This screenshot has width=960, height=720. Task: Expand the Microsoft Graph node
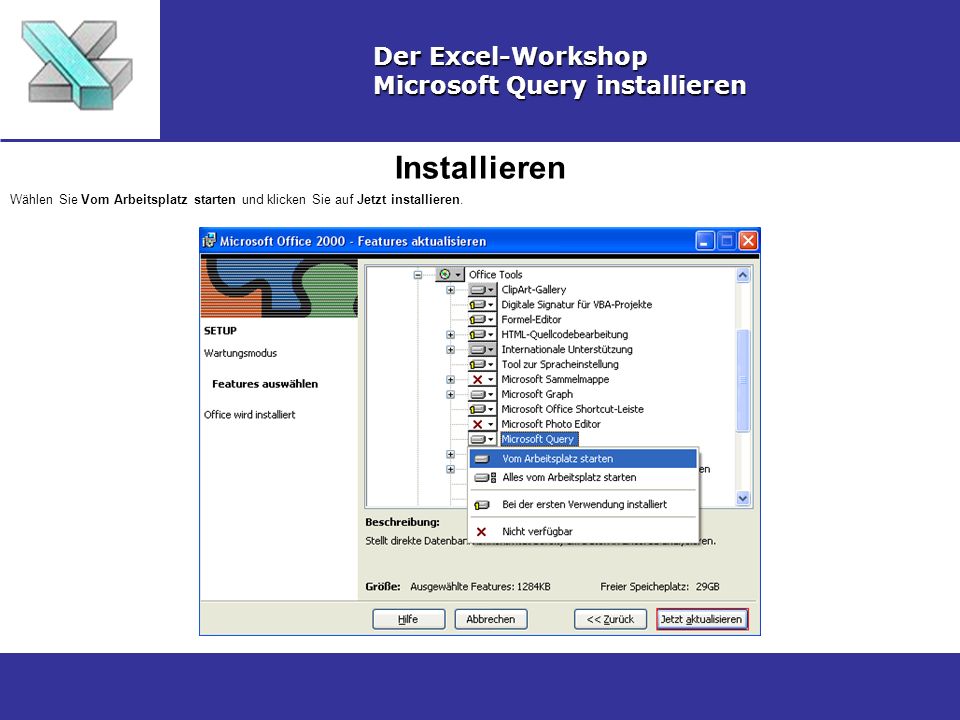[450, 394]
